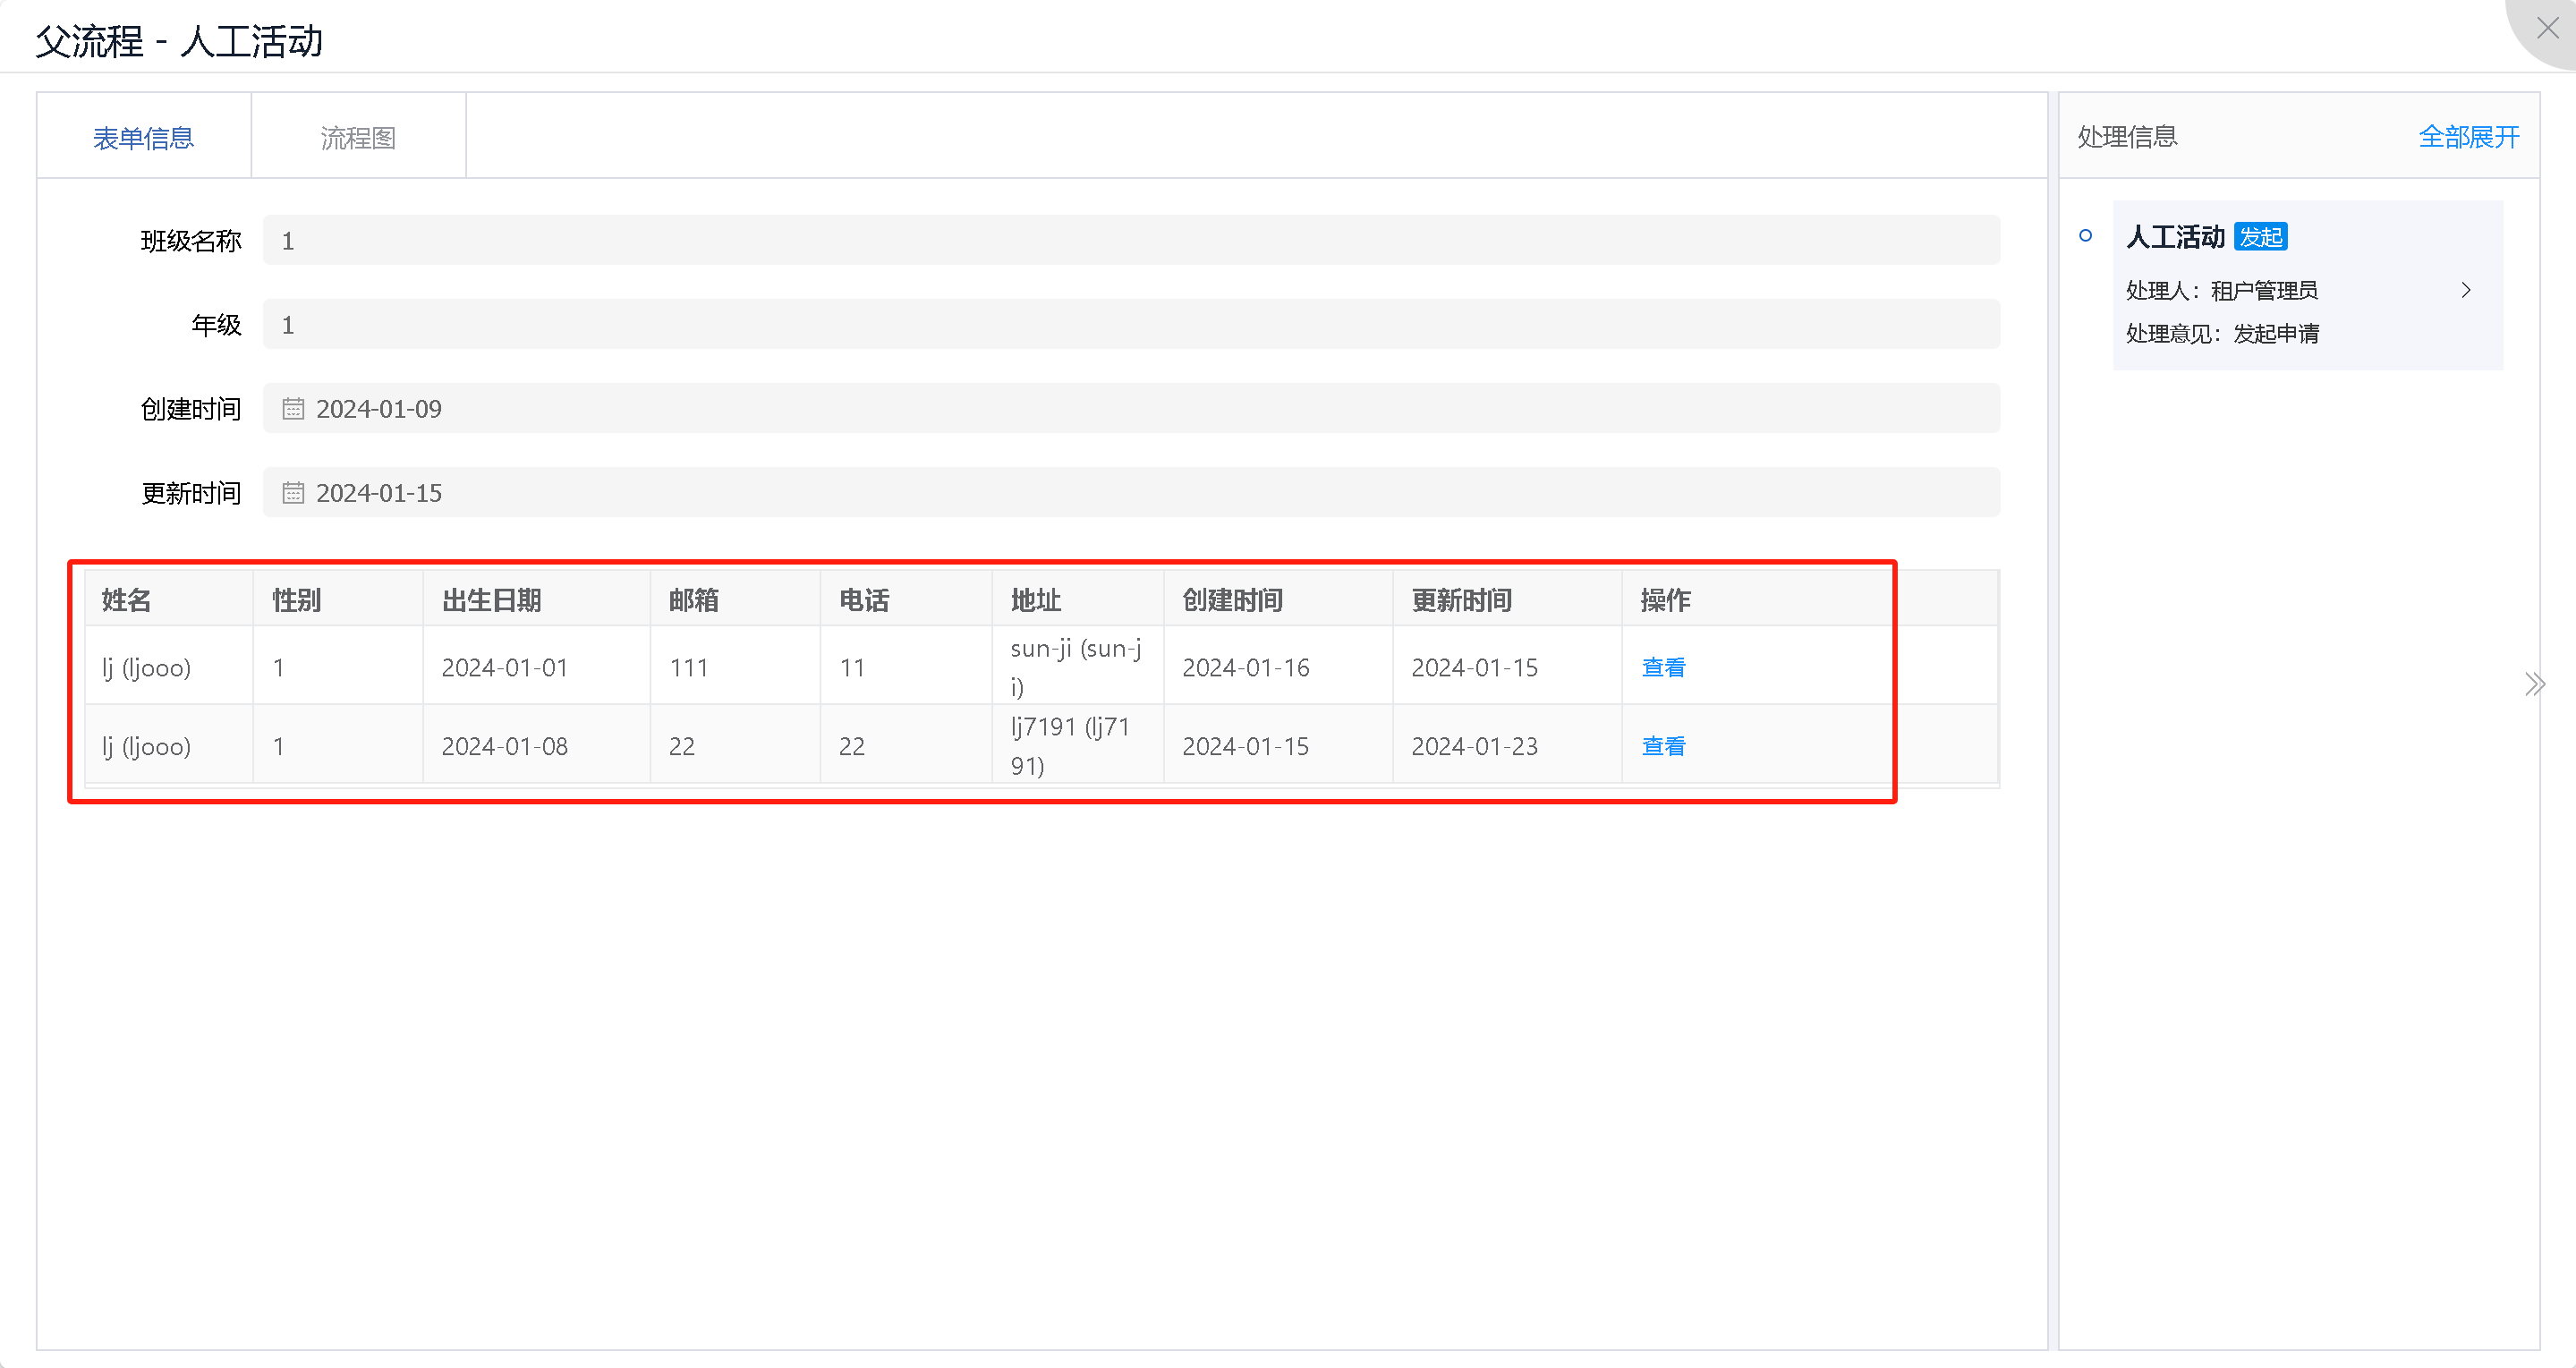2576x1368 pixels.
Task: Click the 发起 tag badge
Action: (x=2260, y=237)
